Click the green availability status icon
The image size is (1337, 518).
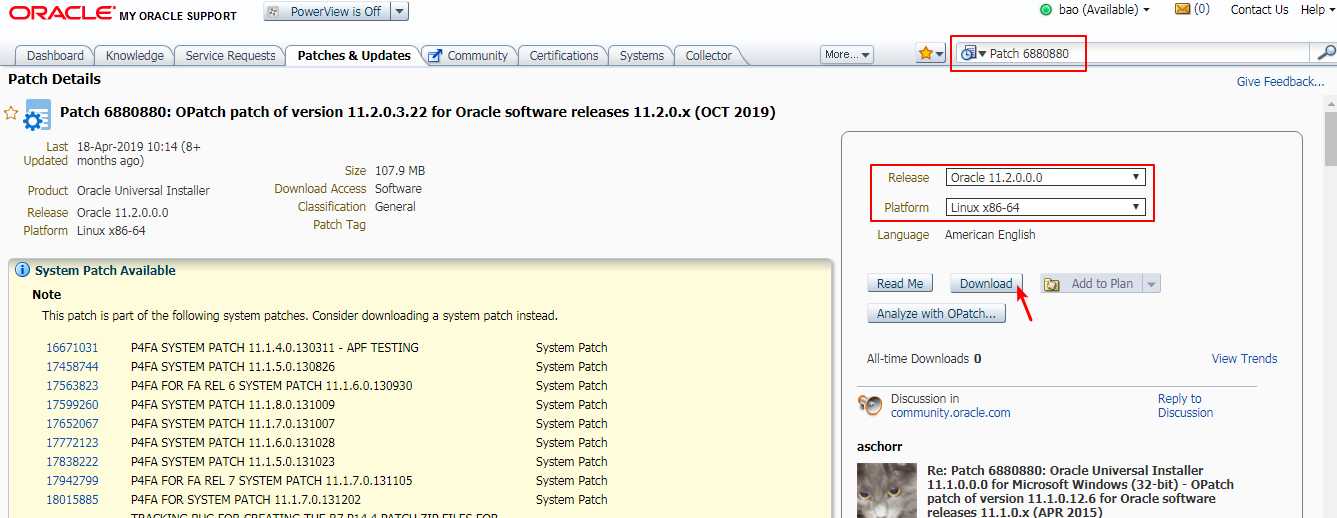click(x=1046, y=10)
